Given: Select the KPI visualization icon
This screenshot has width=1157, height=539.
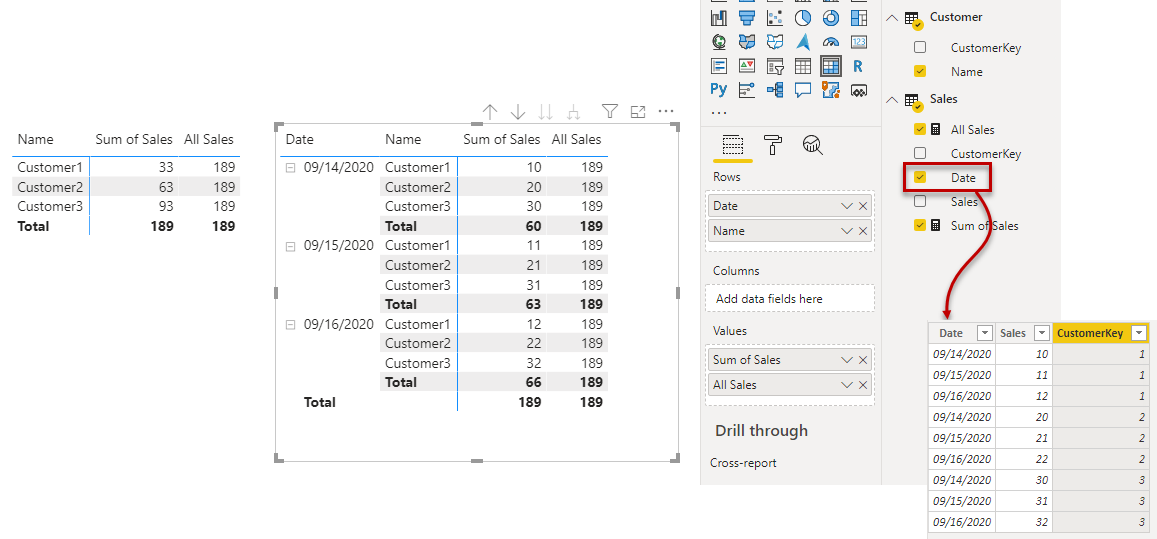Looking at the screenshot, I should (747, 66).
